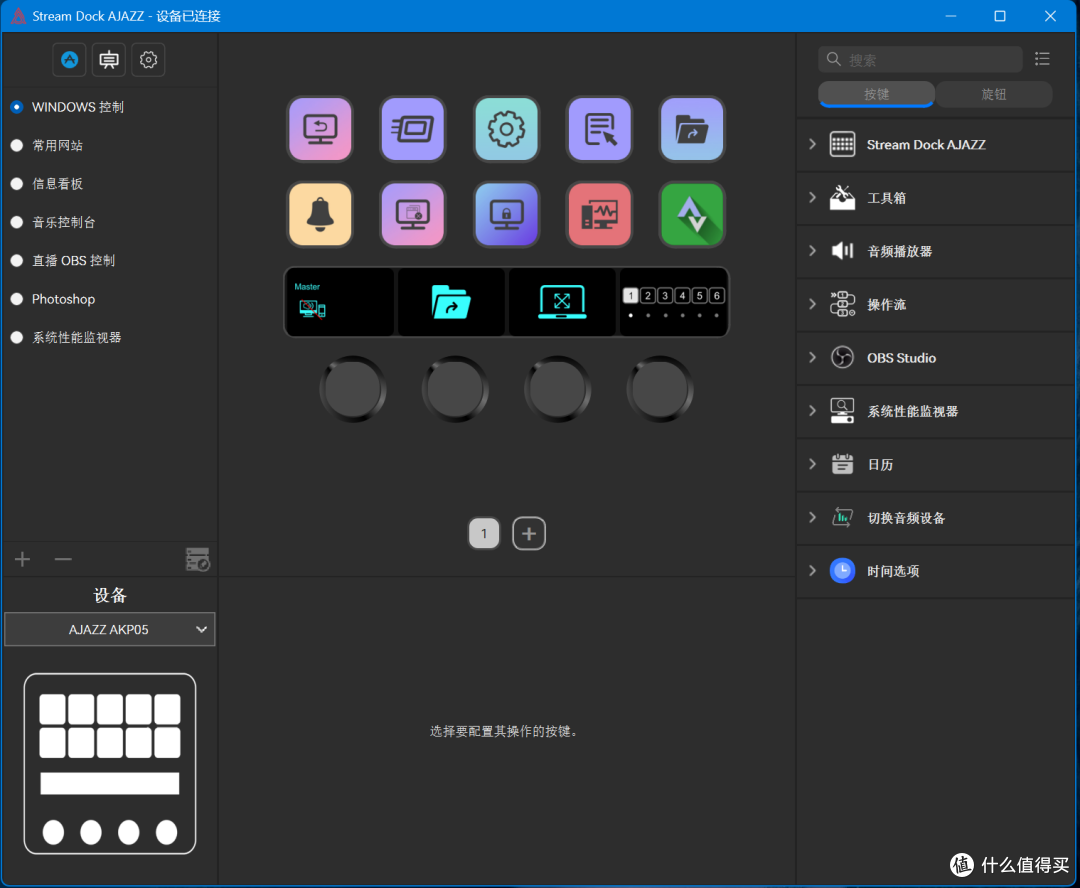Select the blue lock-screen key
The image size is (1080, 888).
point(506,214)
